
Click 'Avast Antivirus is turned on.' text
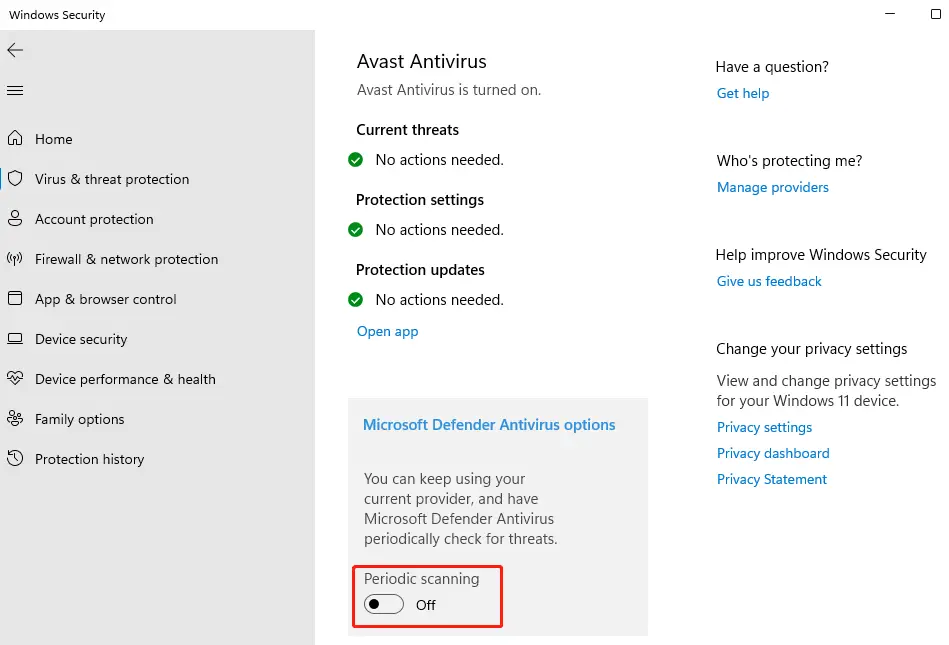[449, 90]
